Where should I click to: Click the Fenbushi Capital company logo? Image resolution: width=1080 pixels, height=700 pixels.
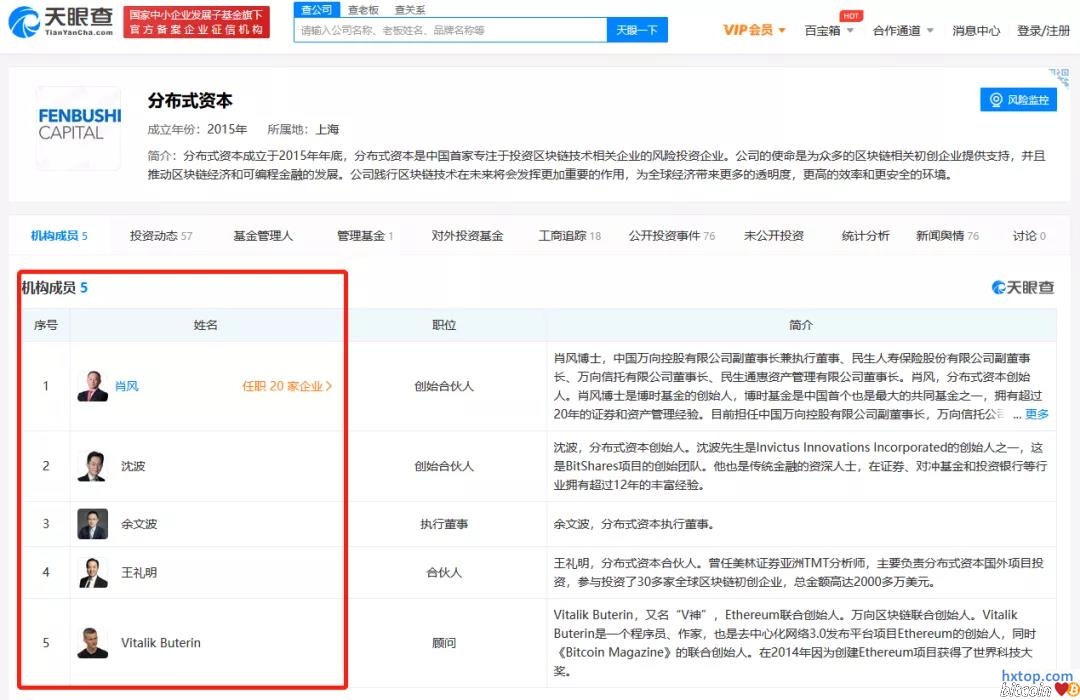[x=79, y=125]
